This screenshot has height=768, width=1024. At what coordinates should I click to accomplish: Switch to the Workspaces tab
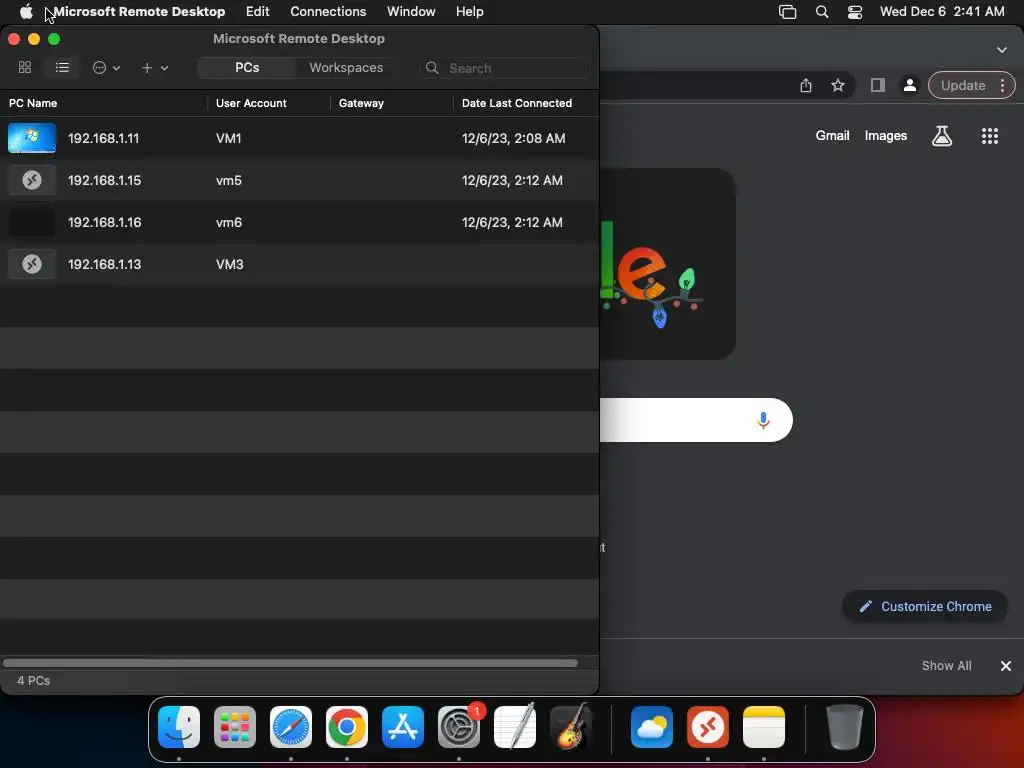346,67
